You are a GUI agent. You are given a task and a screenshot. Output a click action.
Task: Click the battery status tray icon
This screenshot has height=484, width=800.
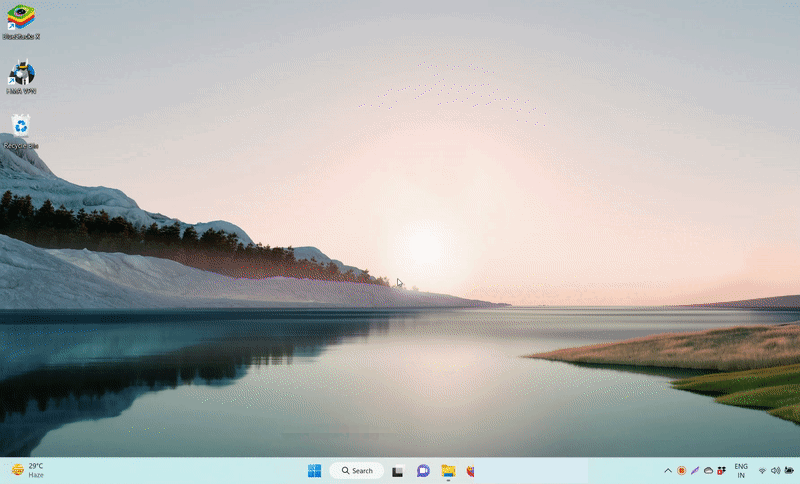pyautogui.click(x=788, y=471)
